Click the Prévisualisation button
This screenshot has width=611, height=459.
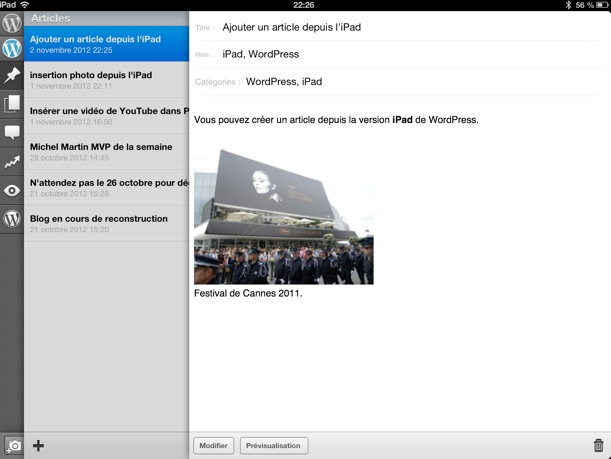(x=274, y=446)
